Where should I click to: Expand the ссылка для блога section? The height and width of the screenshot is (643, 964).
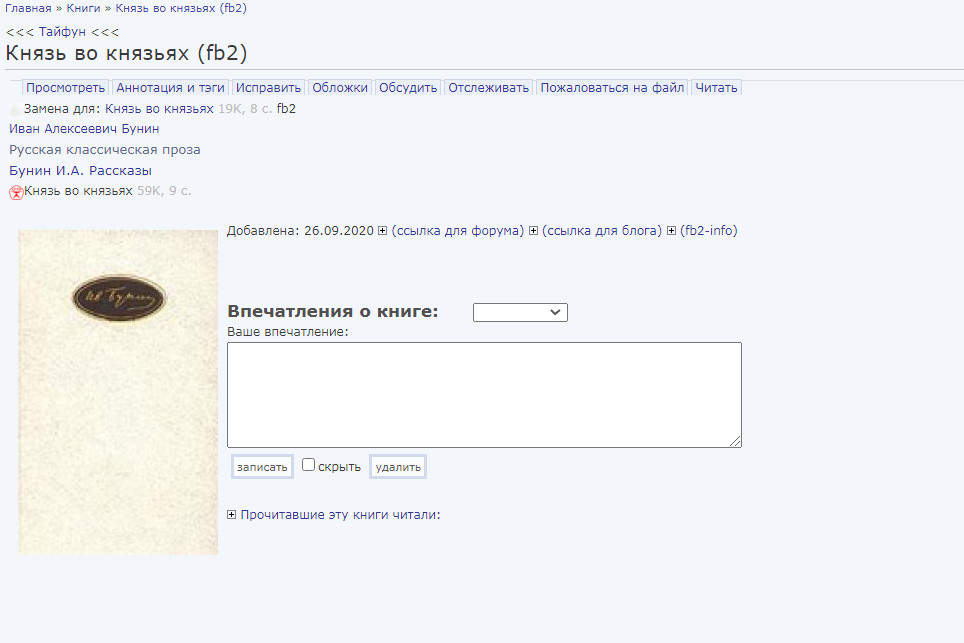pos(534,231)
